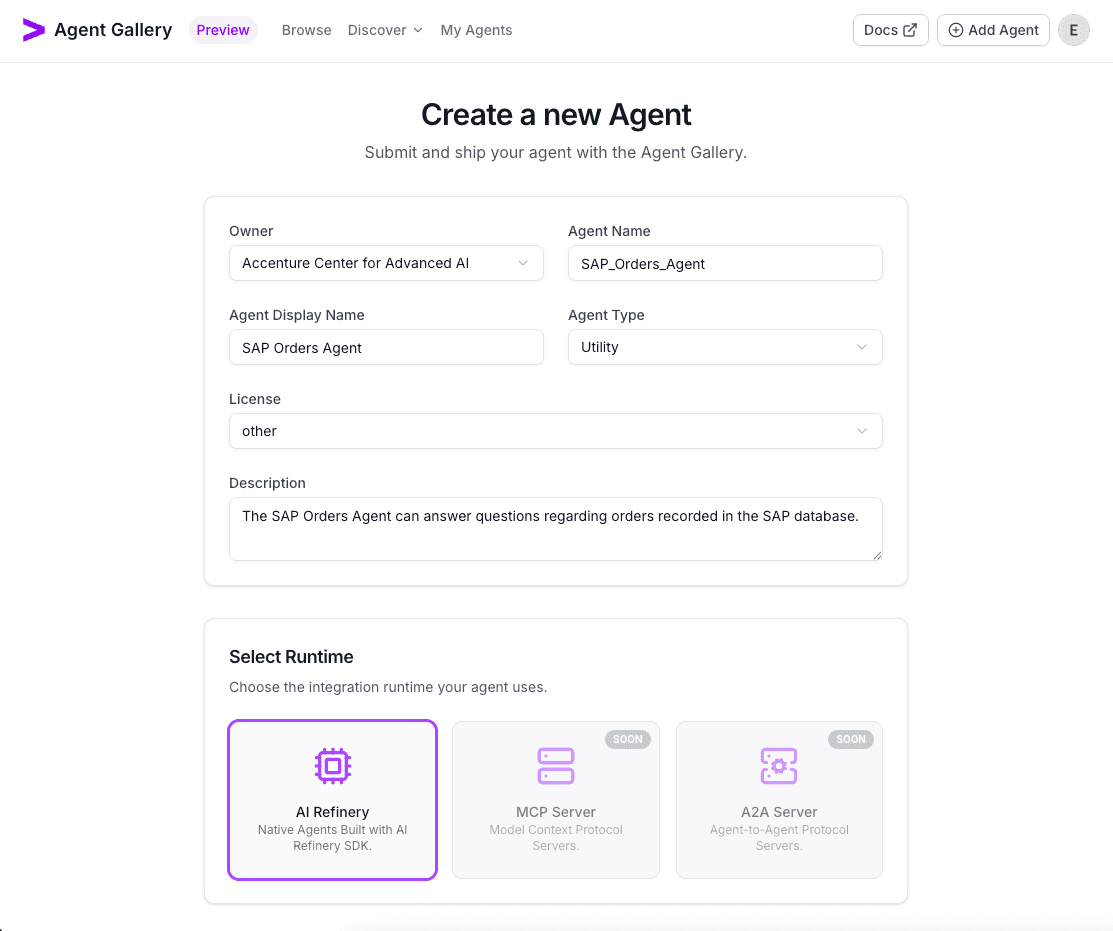Open the user avatar marked E
This screenshot has width=1113, height=931.
click(x=1073, y=30)
